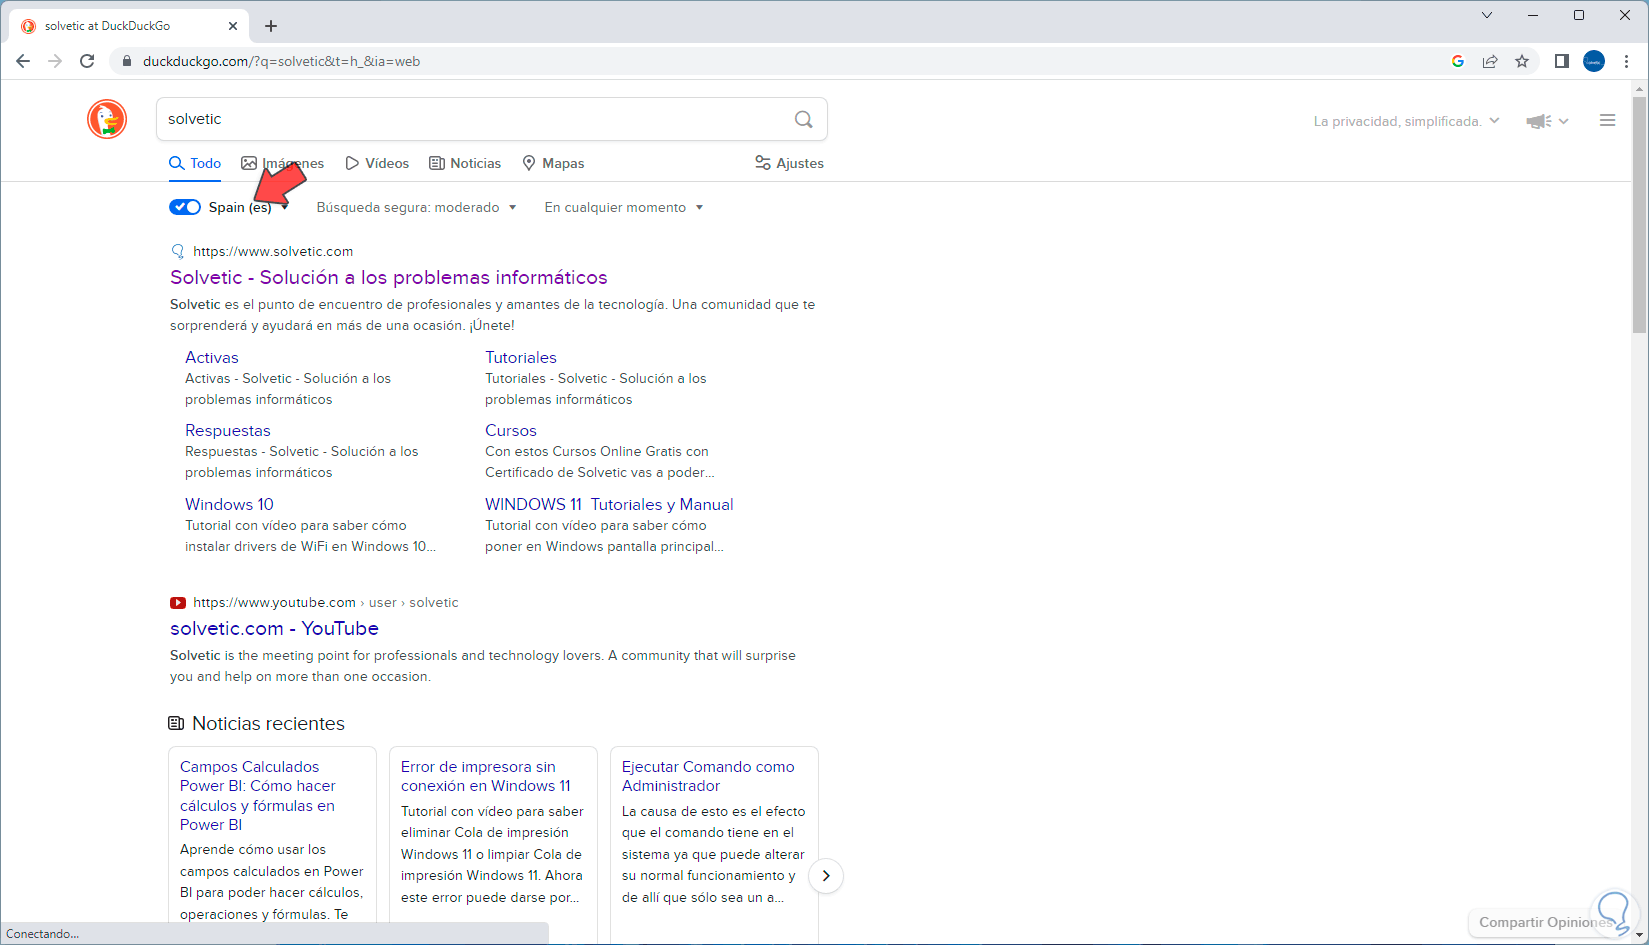Close the solvetic at DuckDuckGo tab
Viewport: 1649px width, 945px height.
(233, 26)
